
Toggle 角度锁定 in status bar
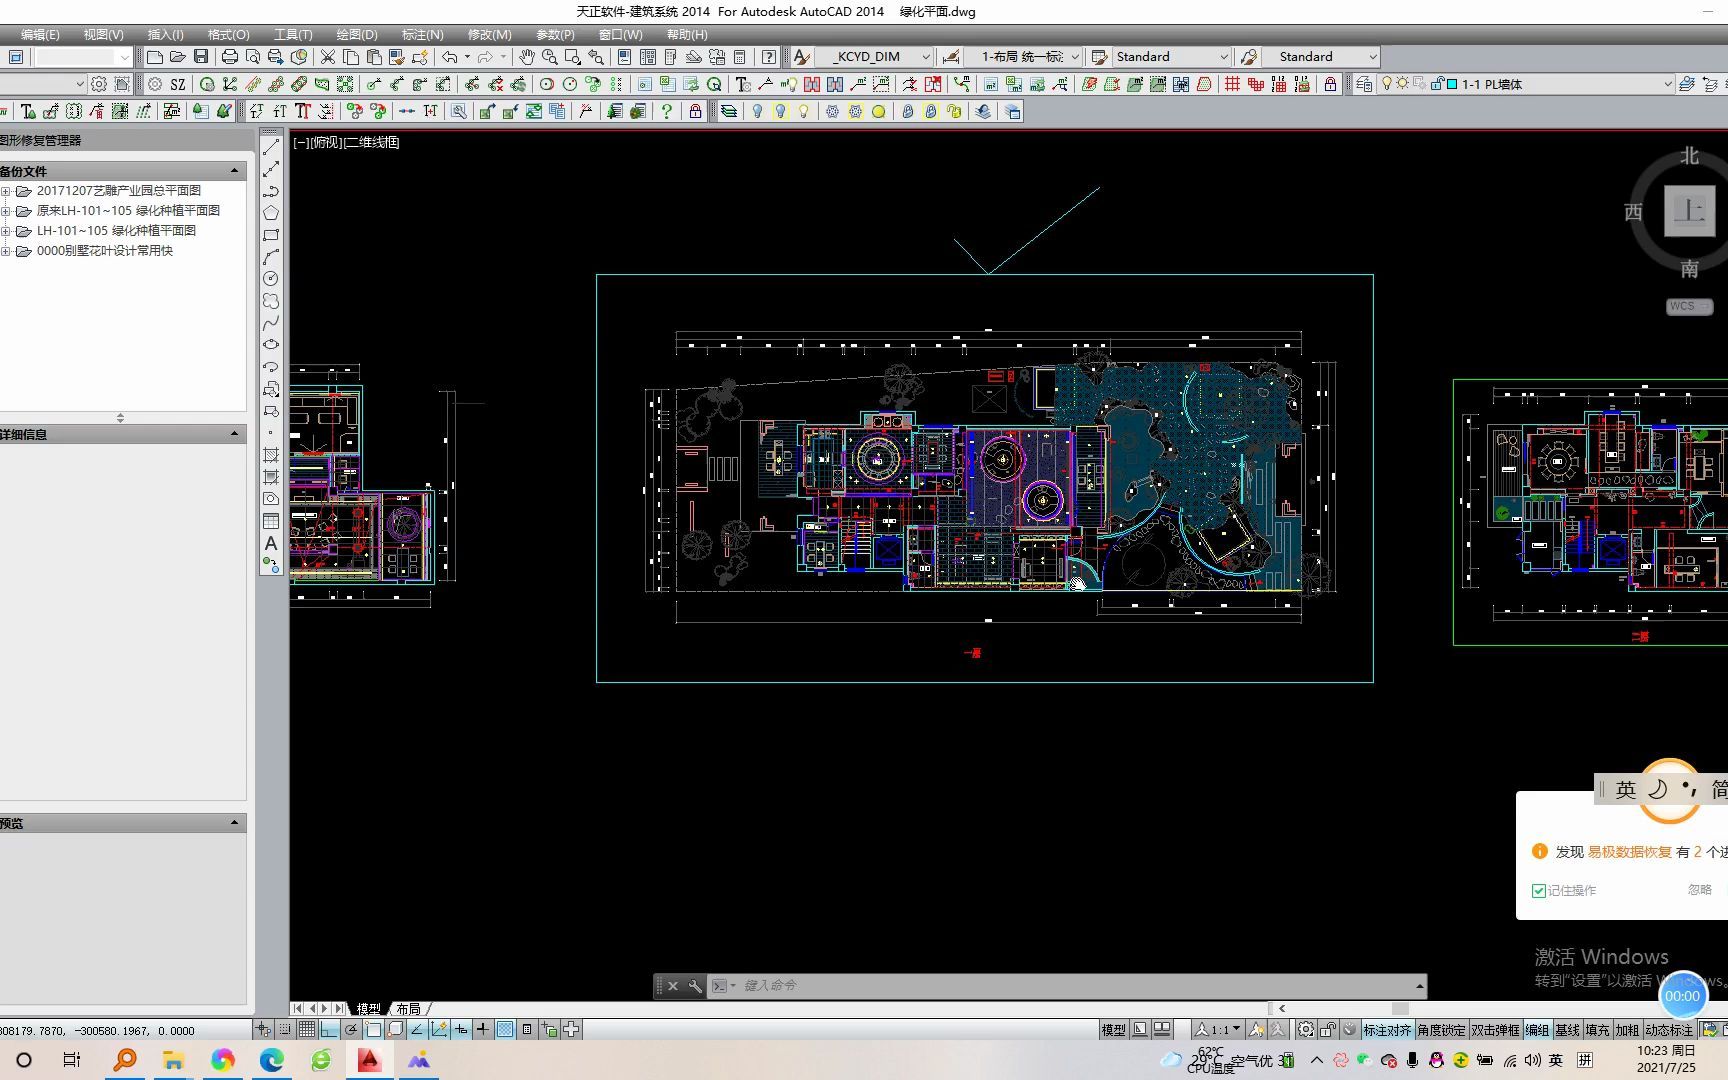[1441, 1030]
